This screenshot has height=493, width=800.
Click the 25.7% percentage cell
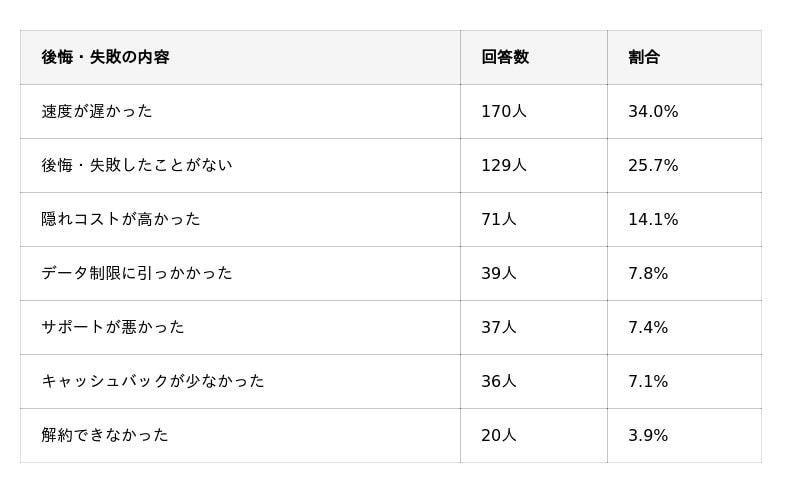pos(653,165)
